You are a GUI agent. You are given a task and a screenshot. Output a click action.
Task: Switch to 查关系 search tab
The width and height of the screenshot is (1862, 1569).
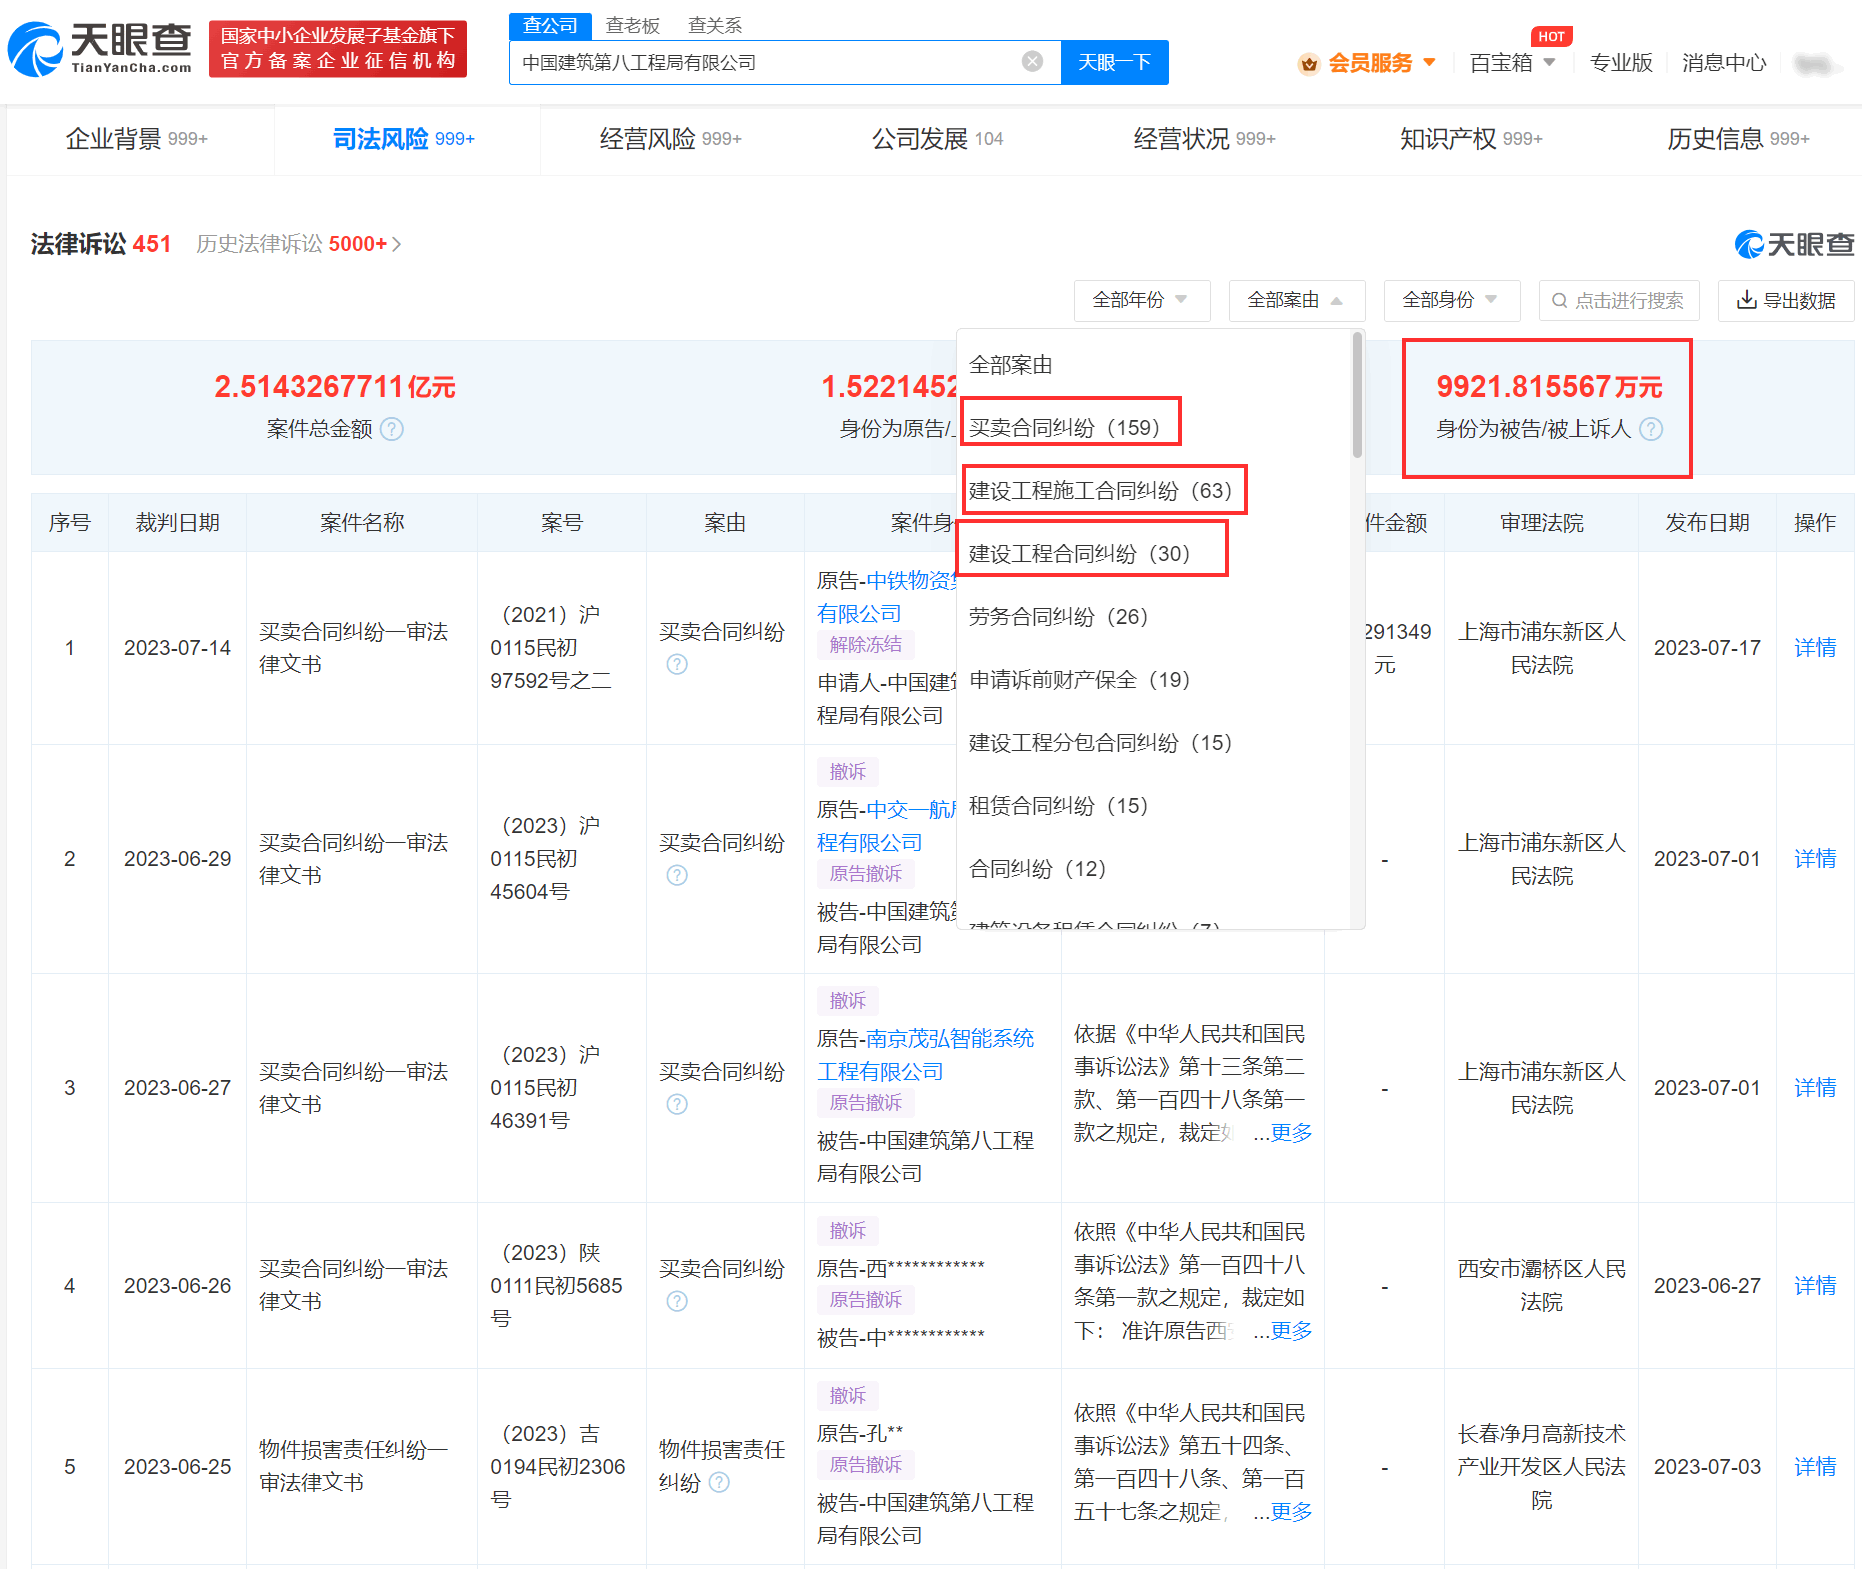pyautogui.click(x=715, y=26)
